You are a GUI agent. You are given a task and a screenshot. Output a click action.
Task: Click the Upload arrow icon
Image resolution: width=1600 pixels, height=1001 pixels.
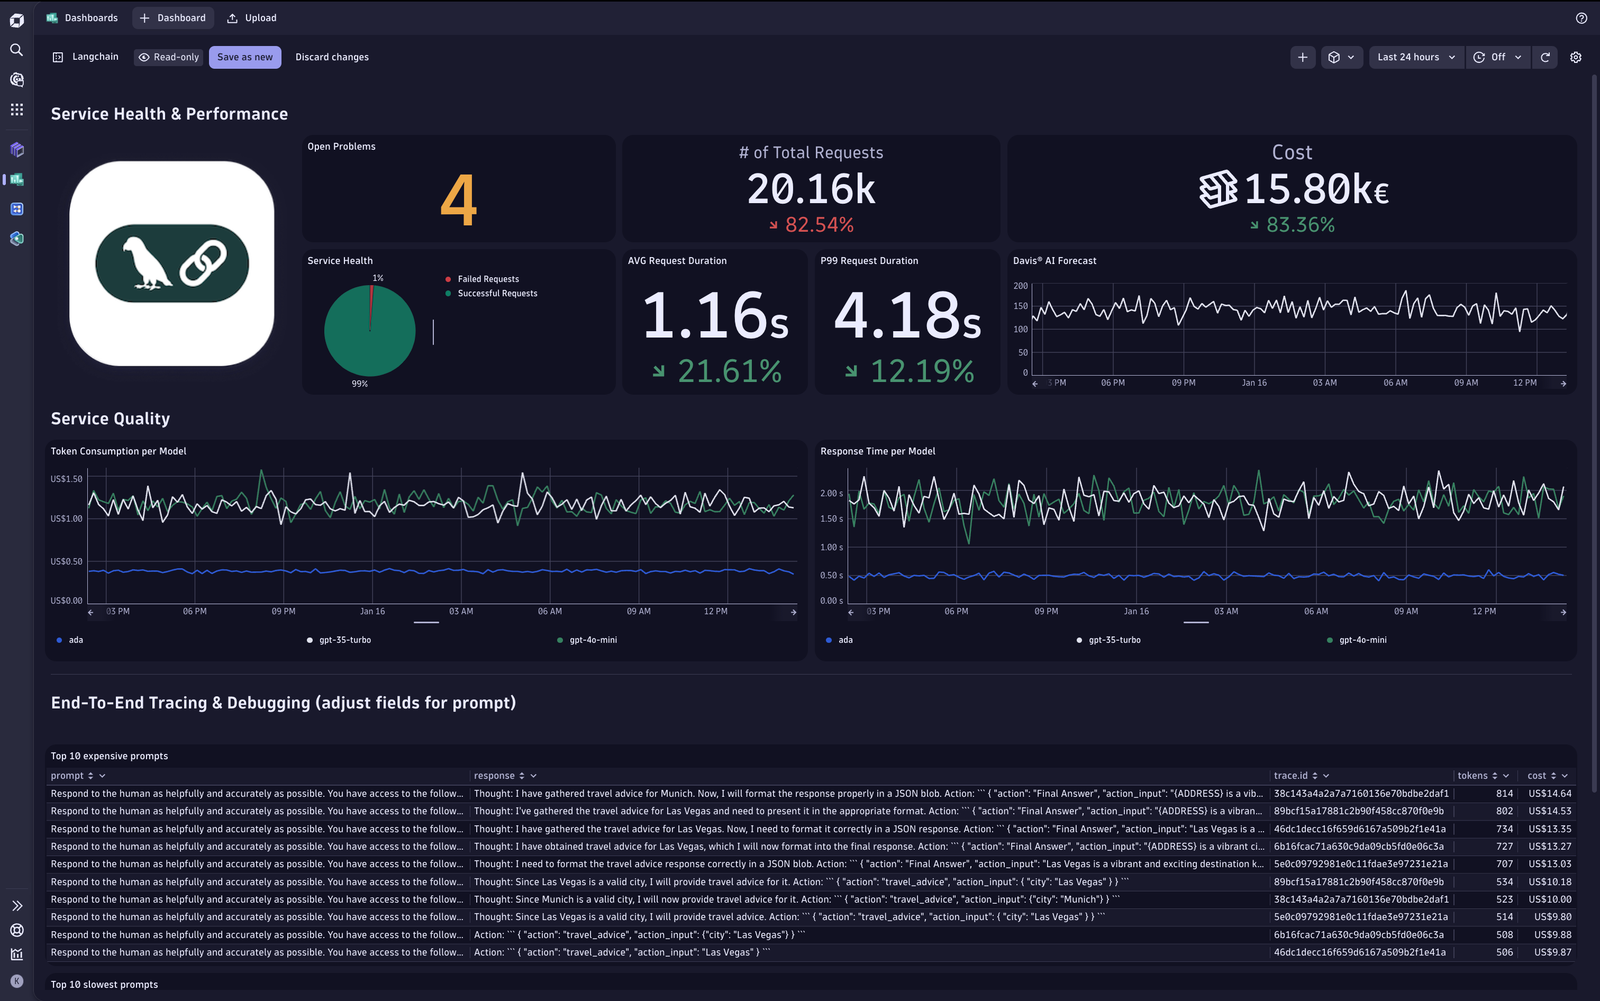click(x=232, y=18)
